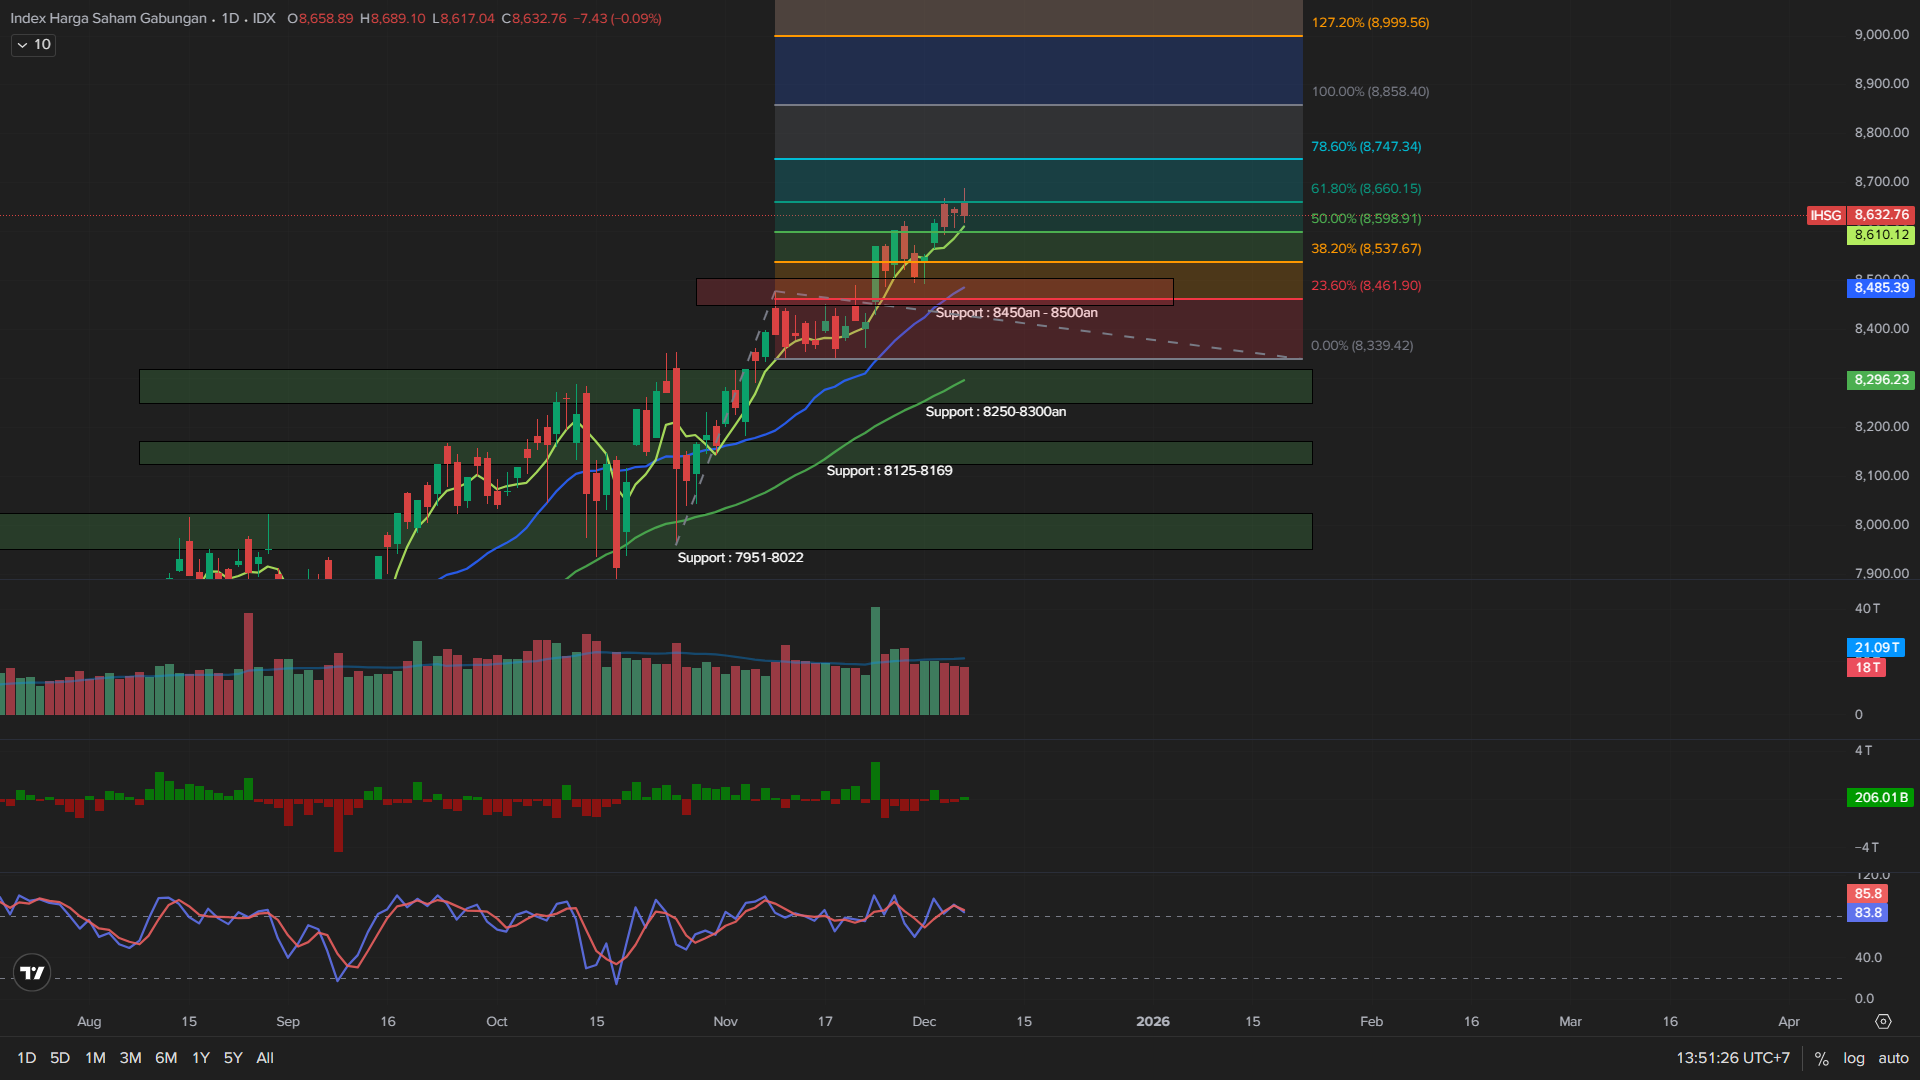Click the 1D interval in chart legend
Viewport: 1920px width, 1080px height.
click(x=230, y=18)
